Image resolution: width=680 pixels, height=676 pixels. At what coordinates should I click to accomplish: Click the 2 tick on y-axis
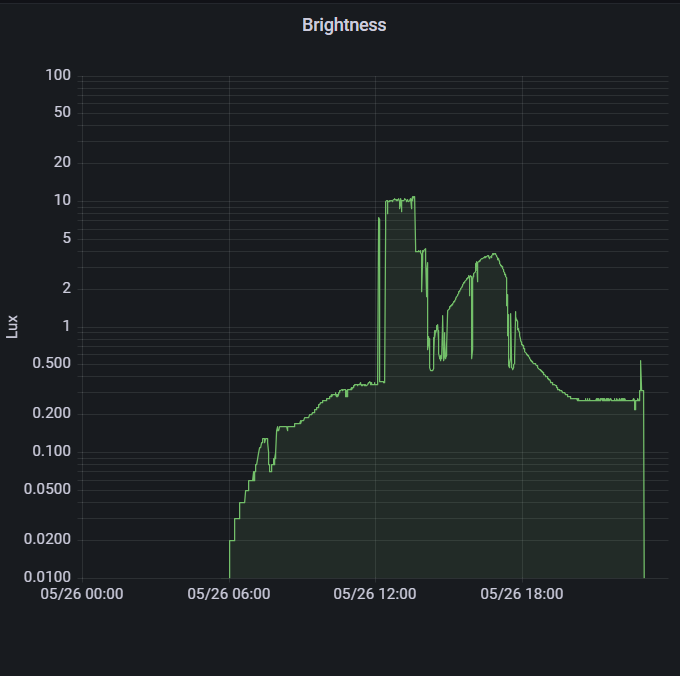[x=66, y=288]
